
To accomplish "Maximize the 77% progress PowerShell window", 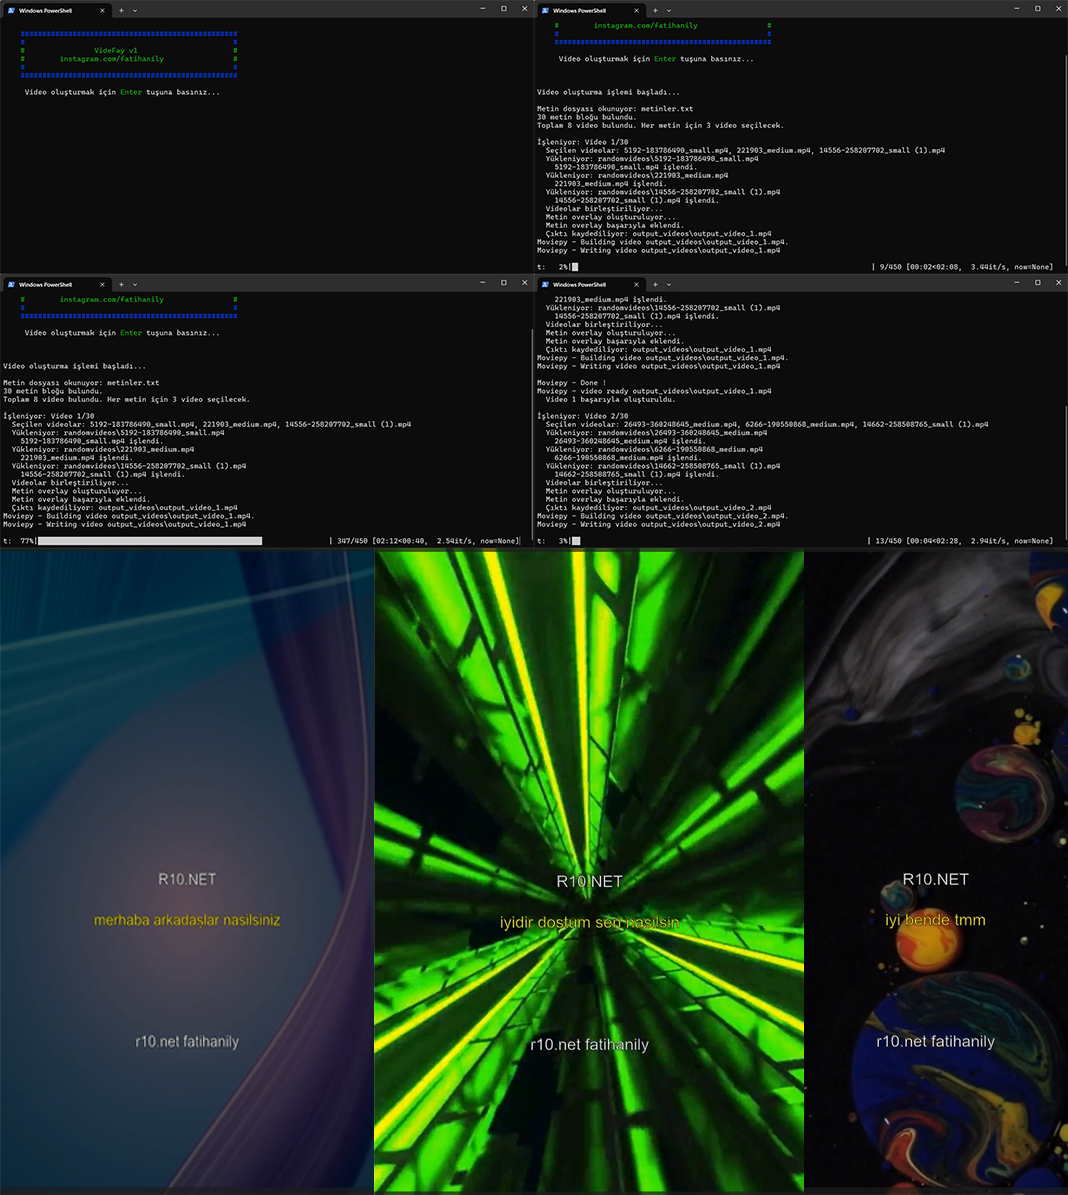I will click(x=504, y=283).
